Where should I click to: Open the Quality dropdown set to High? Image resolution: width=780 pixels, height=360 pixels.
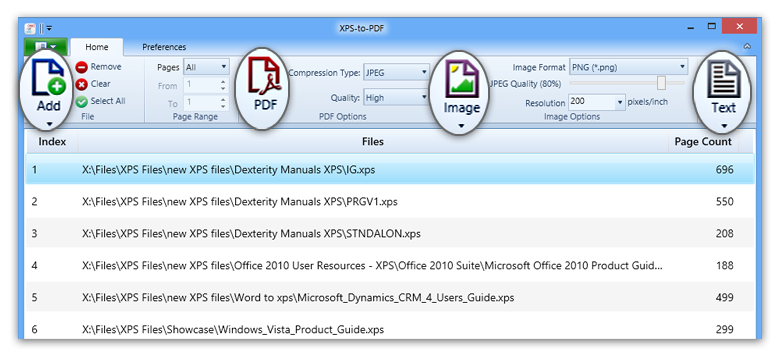tap(396, 98)
